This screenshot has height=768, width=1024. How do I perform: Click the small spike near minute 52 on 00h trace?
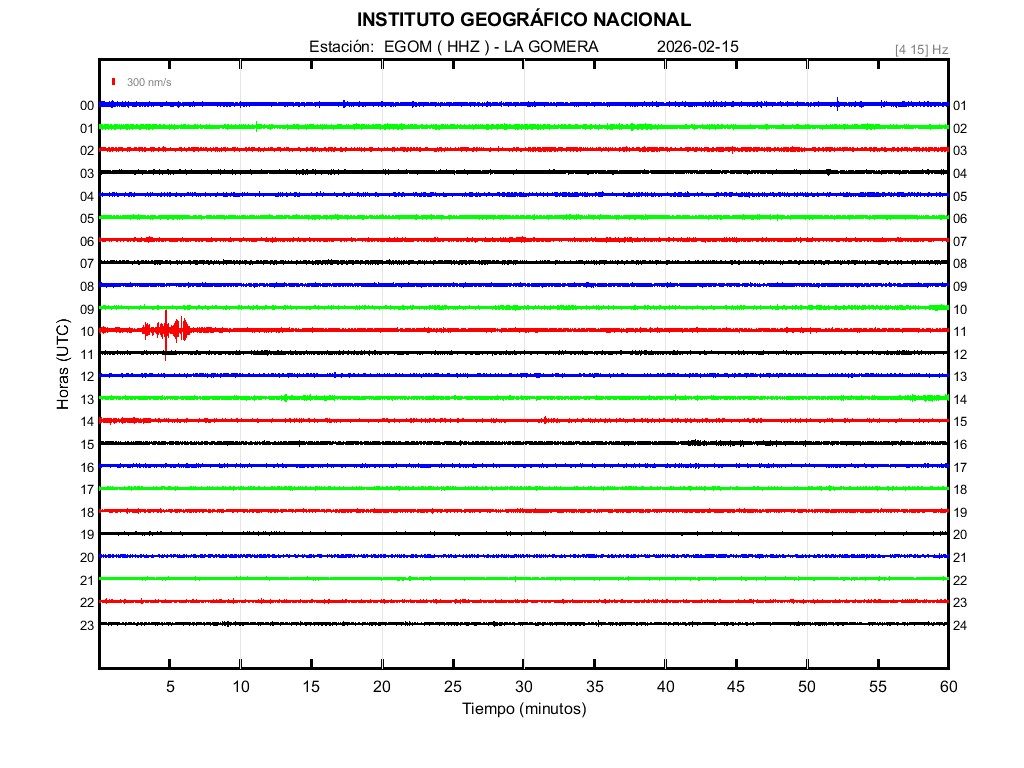pyautogui.click(x=837, y=102)
